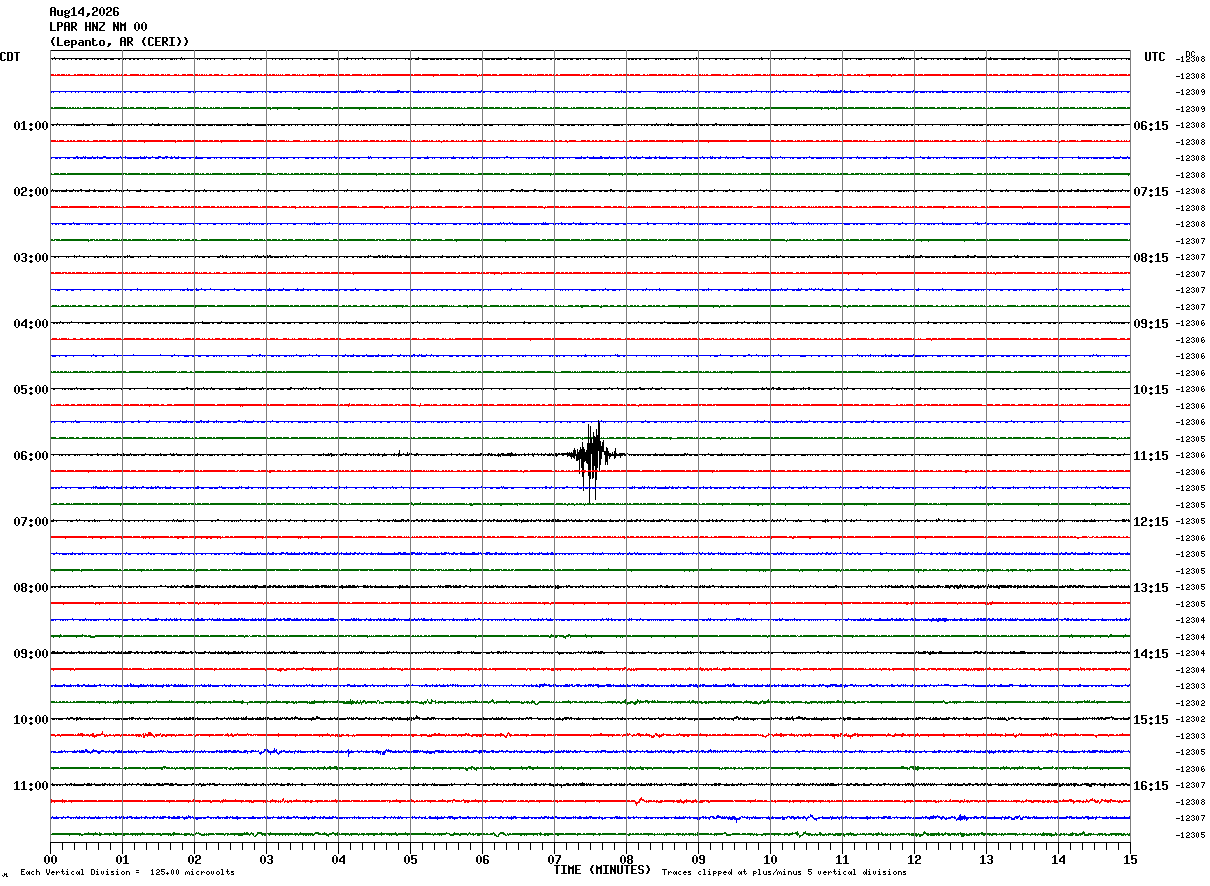1210x886 pixels.
Task: Click the TIME (MINUTES) axis title
Action: [x=602, y=870]
